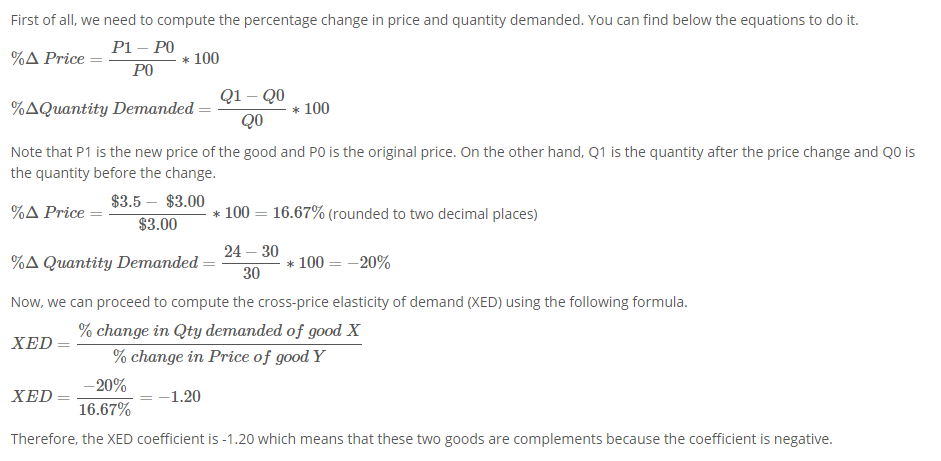Click the P1 − P0 numerator
Viewport: 941px width, 461px height.
[x=143, y=48]
